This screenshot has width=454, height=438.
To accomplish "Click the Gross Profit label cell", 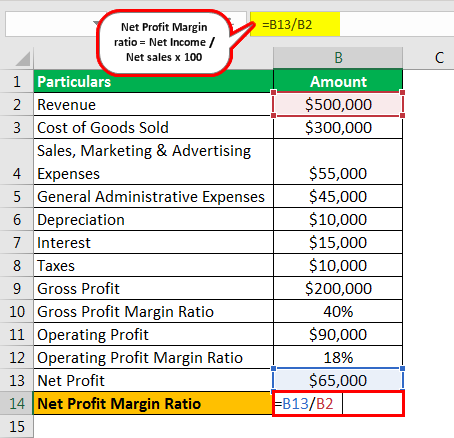I will pos(153,288).
